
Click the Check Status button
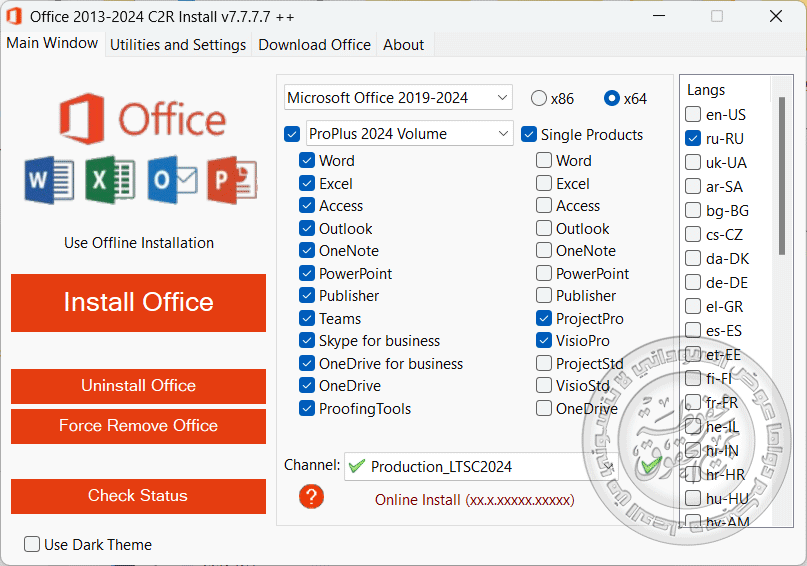click(138, 496)
